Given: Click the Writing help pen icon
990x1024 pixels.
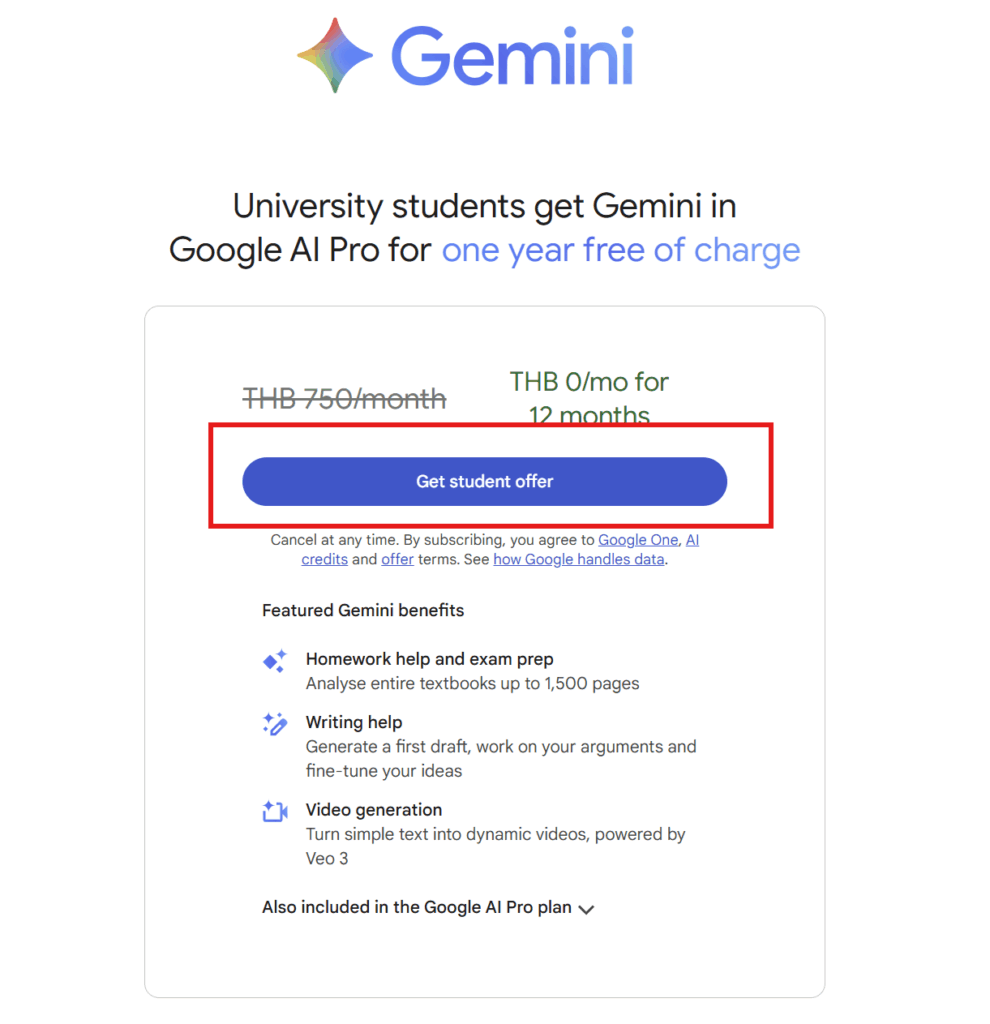Looking at the screenshot, I should (x=274, y=724).
